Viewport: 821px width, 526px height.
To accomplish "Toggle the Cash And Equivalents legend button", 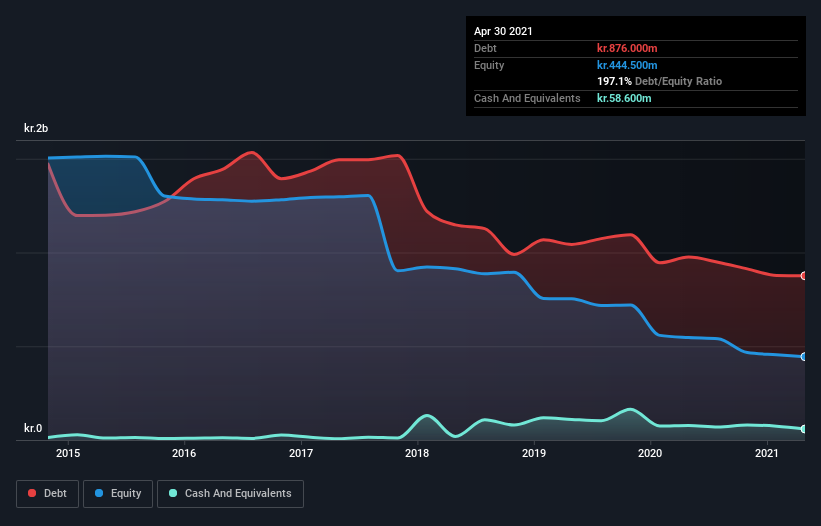I will point(230,494).
